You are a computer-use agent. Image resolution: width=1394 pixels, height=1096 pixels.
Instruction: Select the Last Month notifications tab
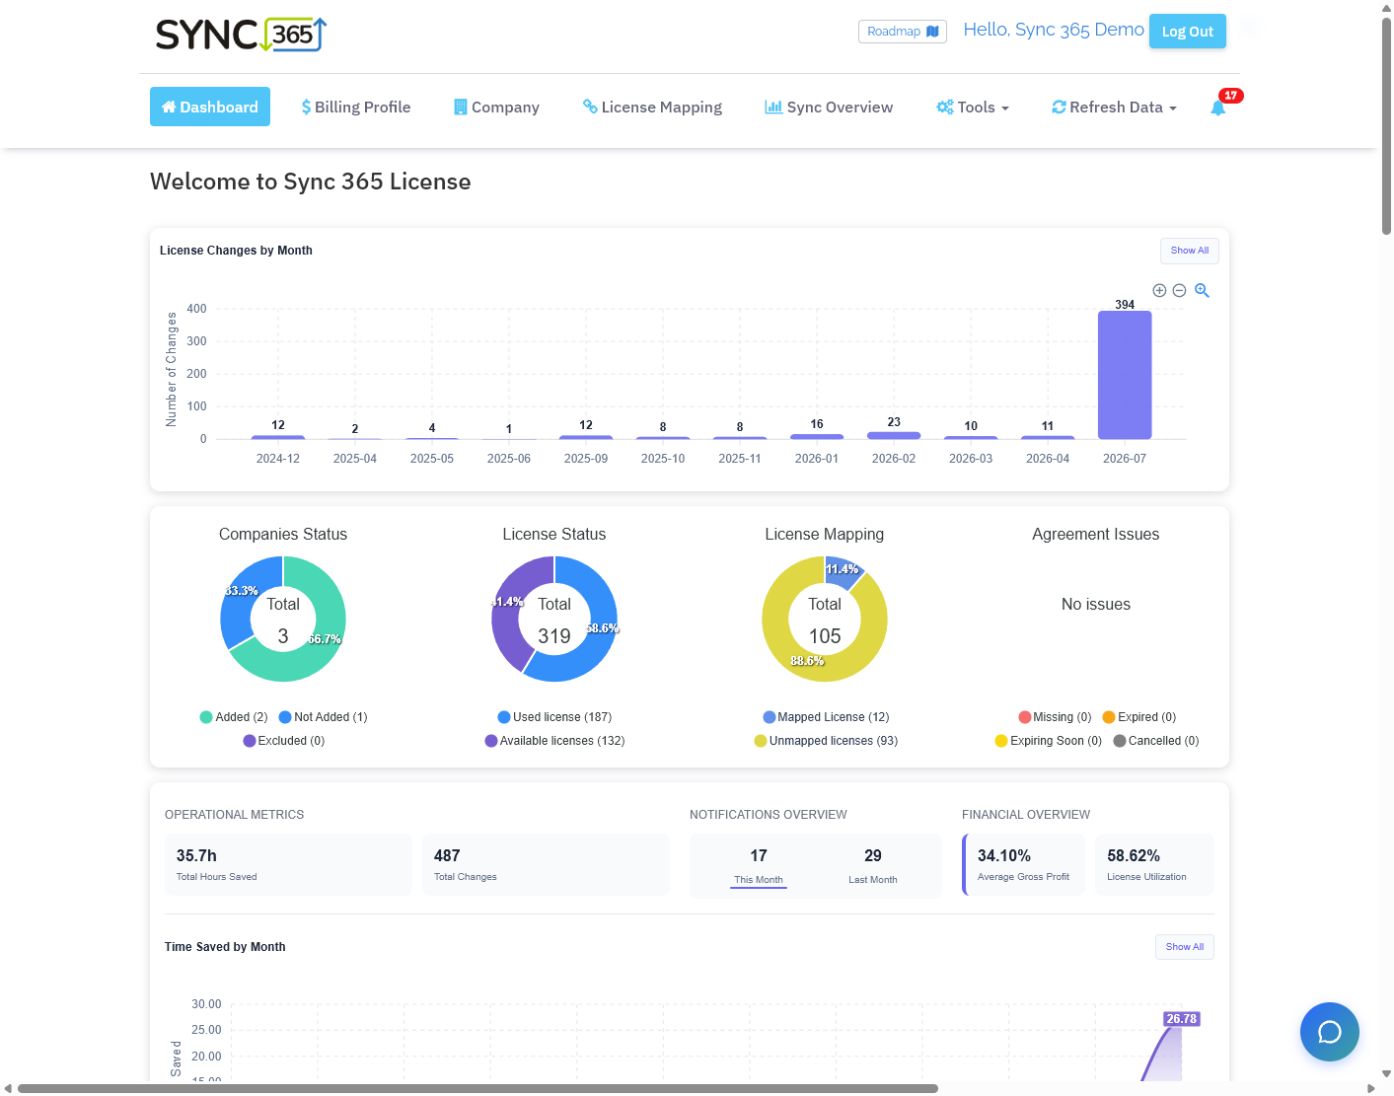pos(873,866)
